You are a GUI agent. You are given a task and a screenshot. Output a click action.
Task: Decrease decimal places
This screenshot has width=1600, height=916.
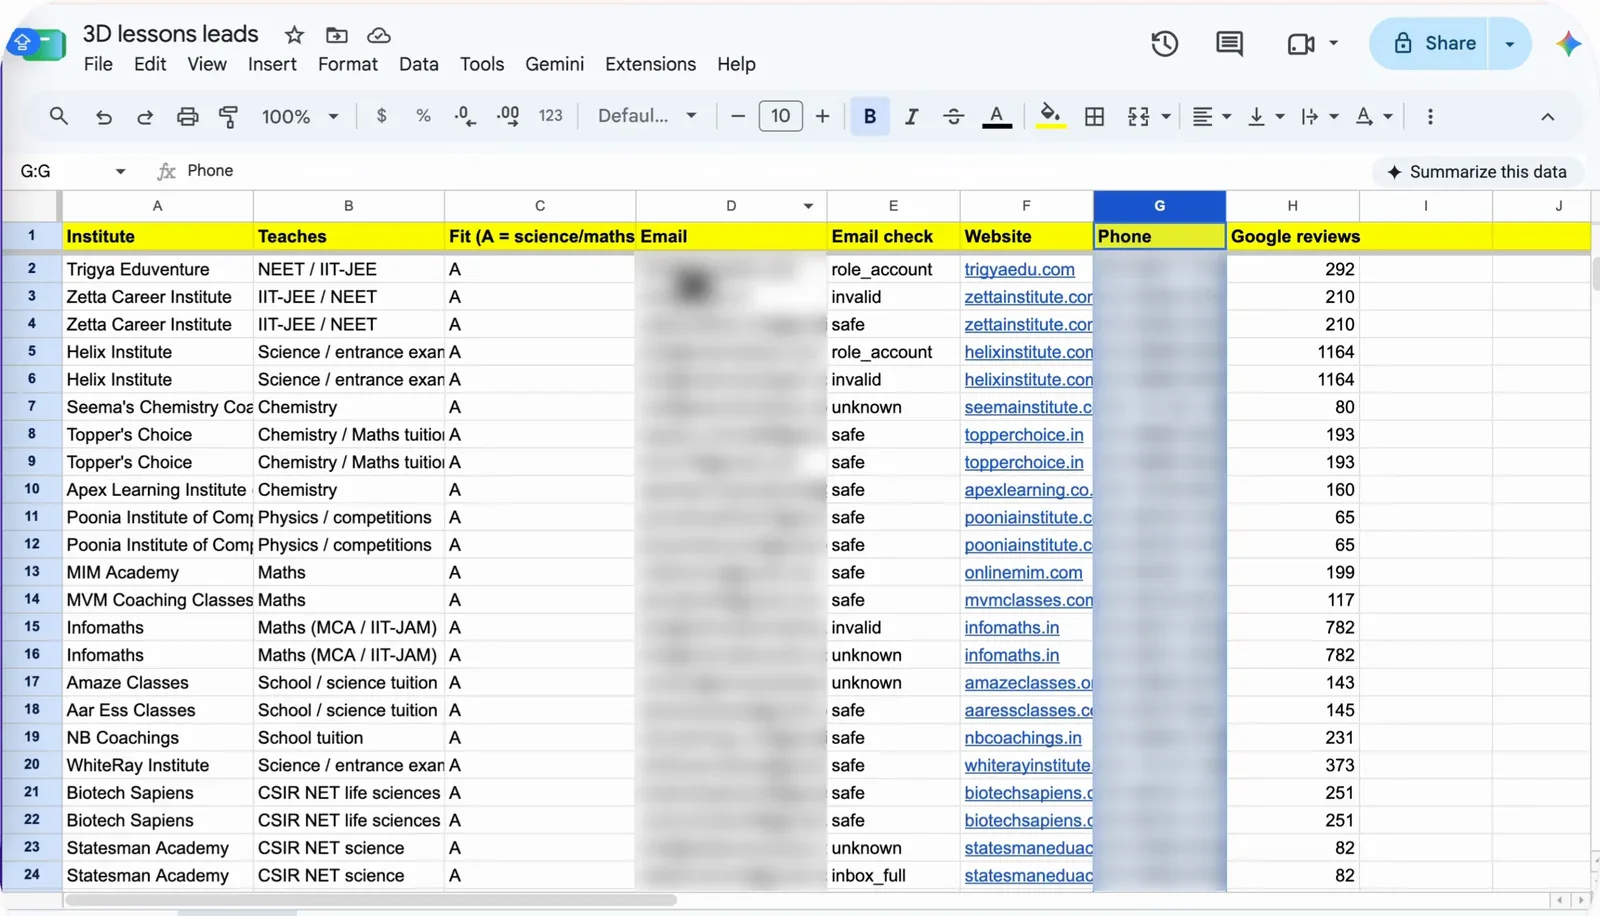tap(465, 116)
